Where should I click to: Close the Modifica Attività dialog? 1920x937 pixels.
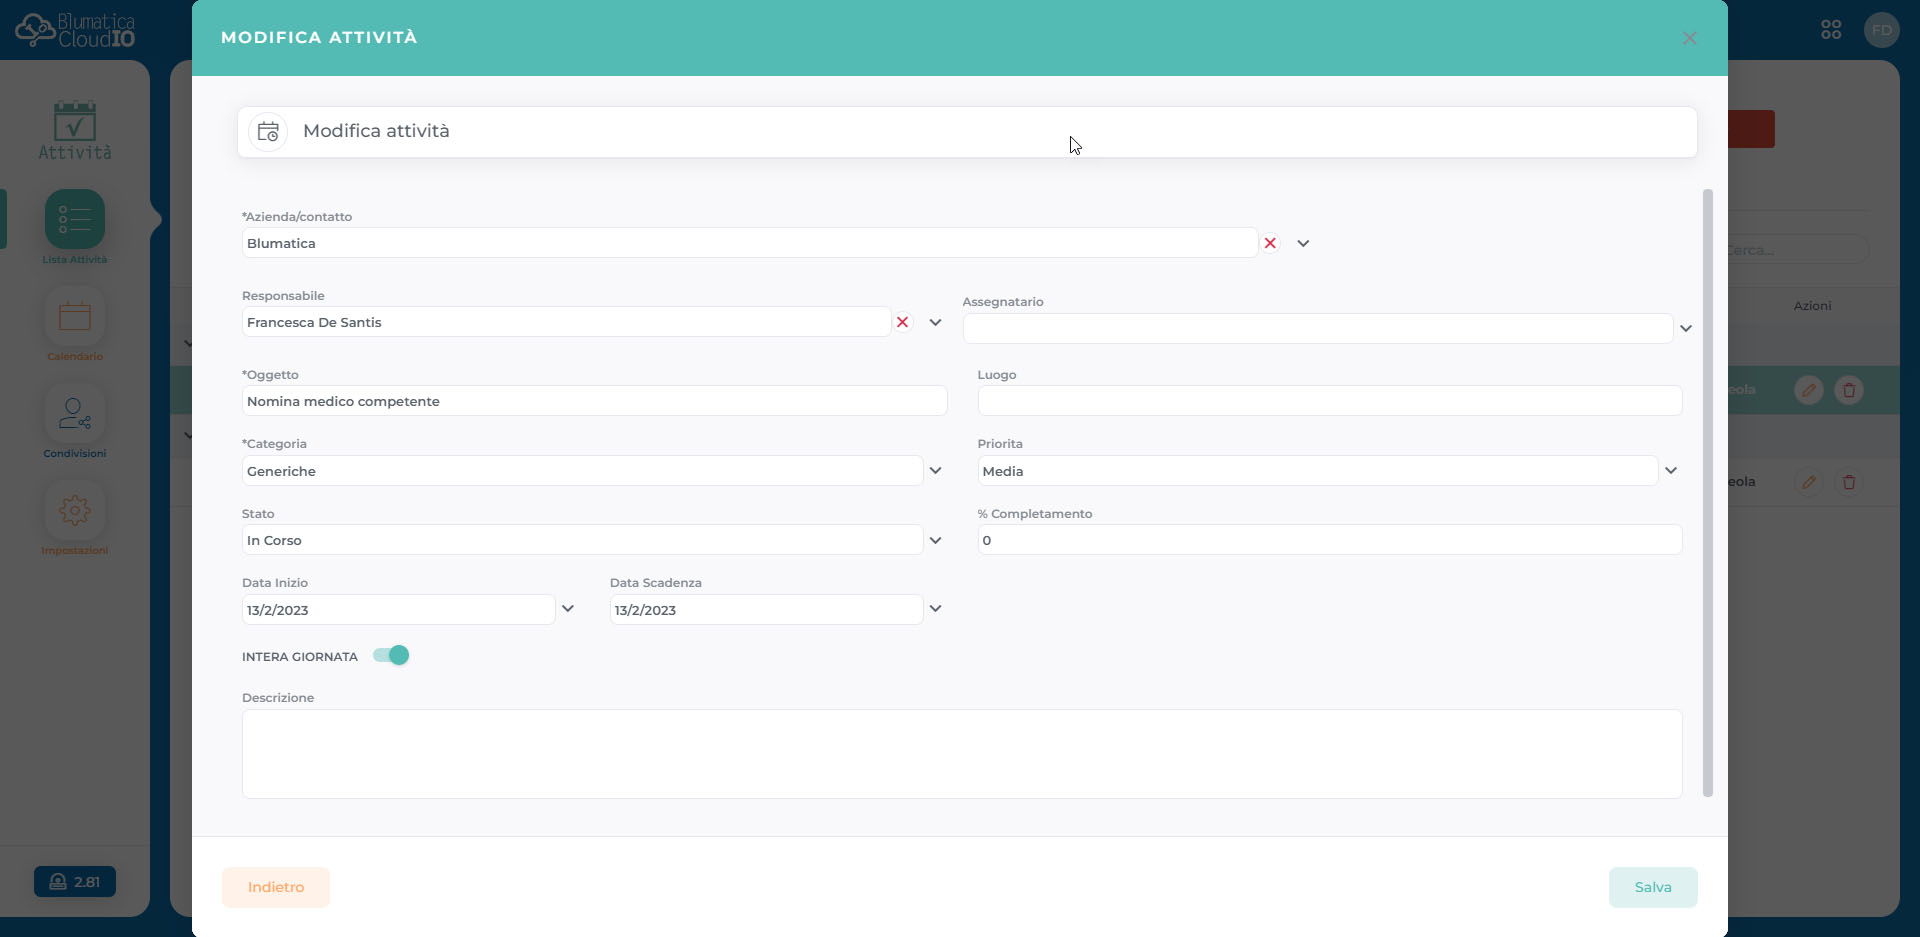[1689, 38]
